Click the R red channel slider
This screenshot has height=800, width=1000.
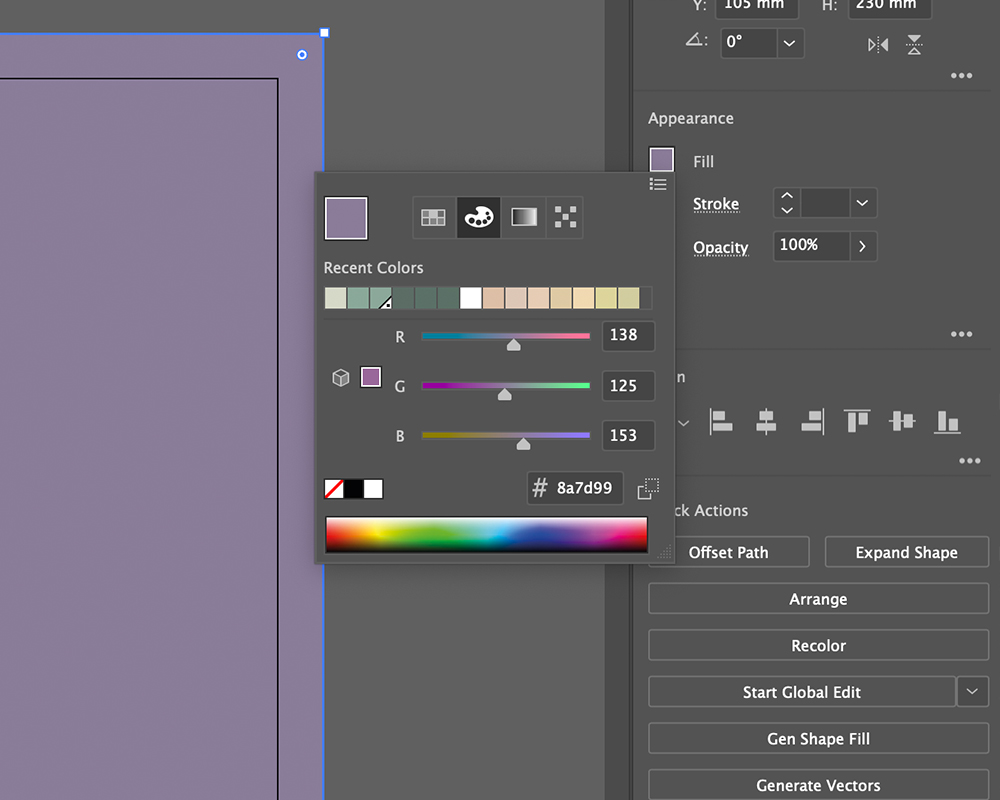(506, 336)
